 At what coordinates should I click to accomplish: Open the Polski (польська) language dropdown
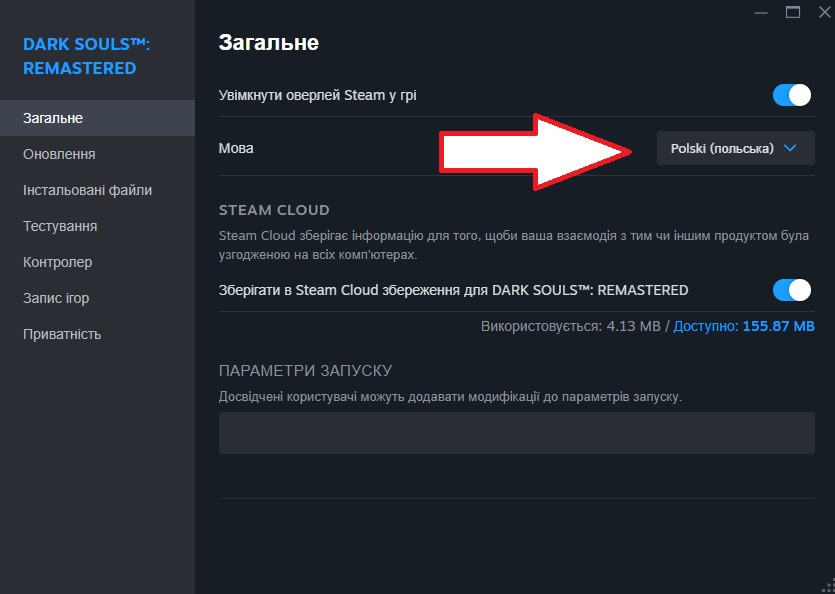click(735, 148)
